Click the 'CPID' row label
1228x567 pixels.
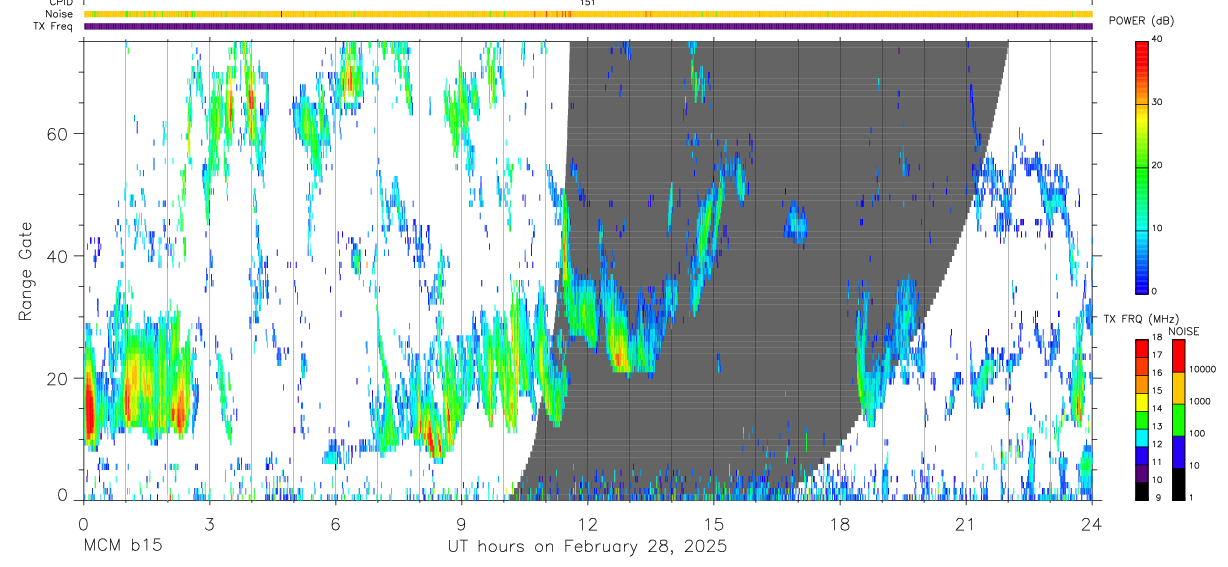coord(62,3)
